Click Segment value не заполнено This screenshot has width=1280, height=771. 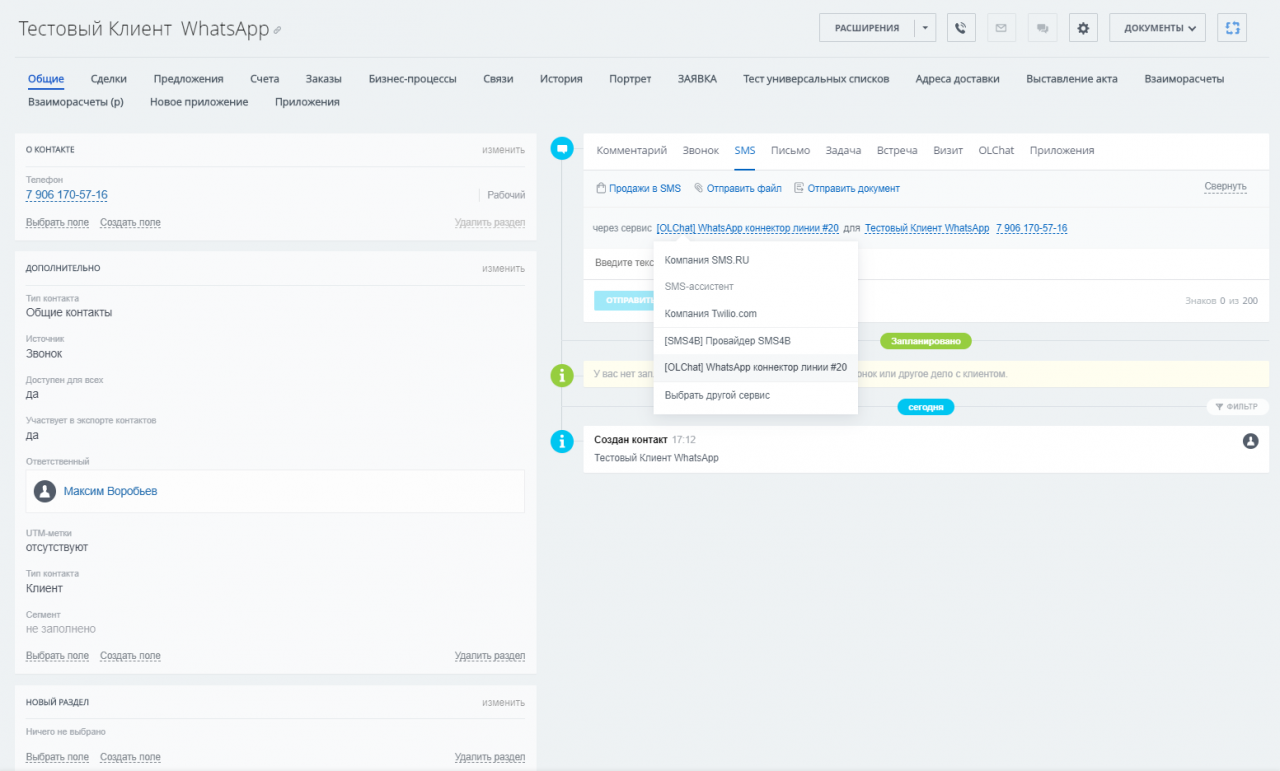pyautogui.click(x=61, y=629)
